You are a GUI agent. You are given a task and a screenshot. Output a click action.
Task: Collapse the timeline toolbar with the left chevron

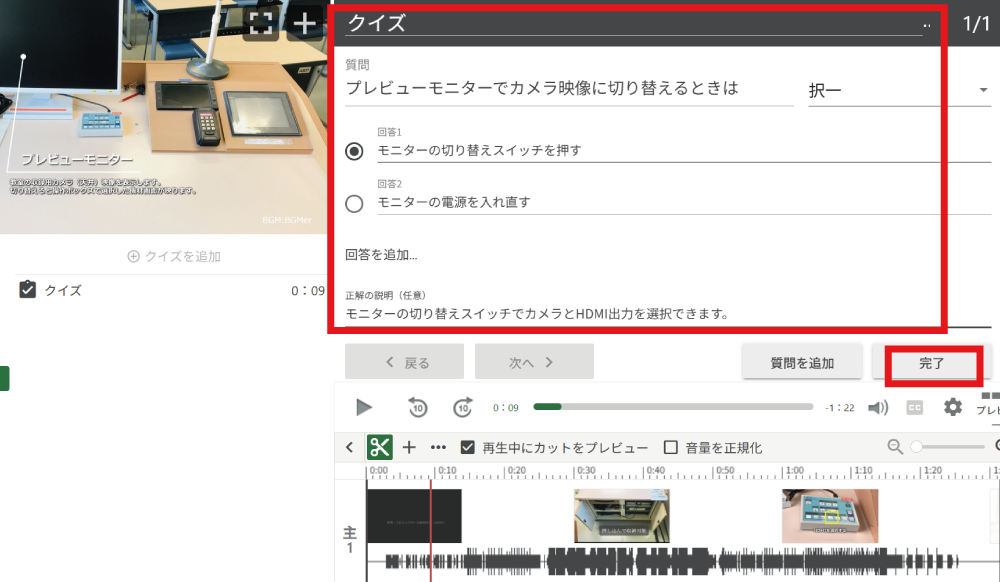tap(349, 447)
